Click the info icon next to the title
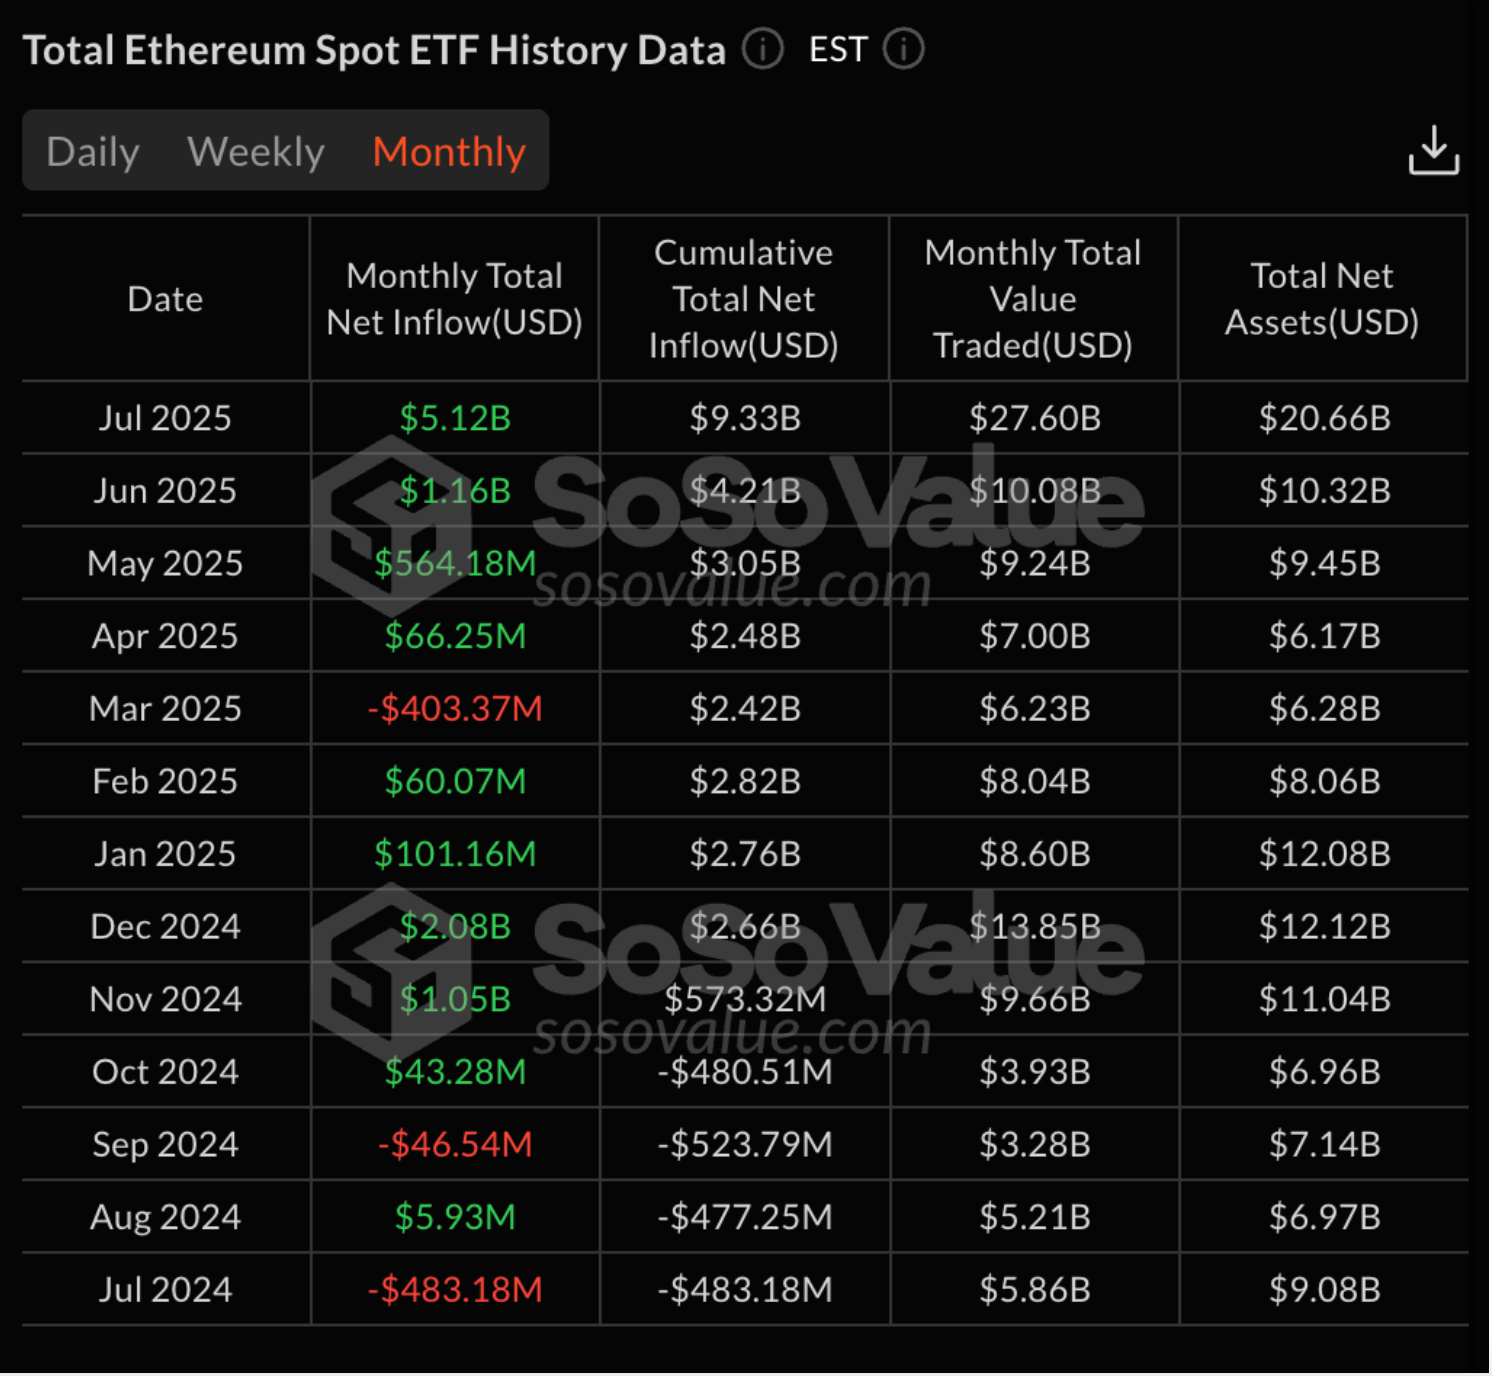Screen dimensions: 1492x1376 763,49
